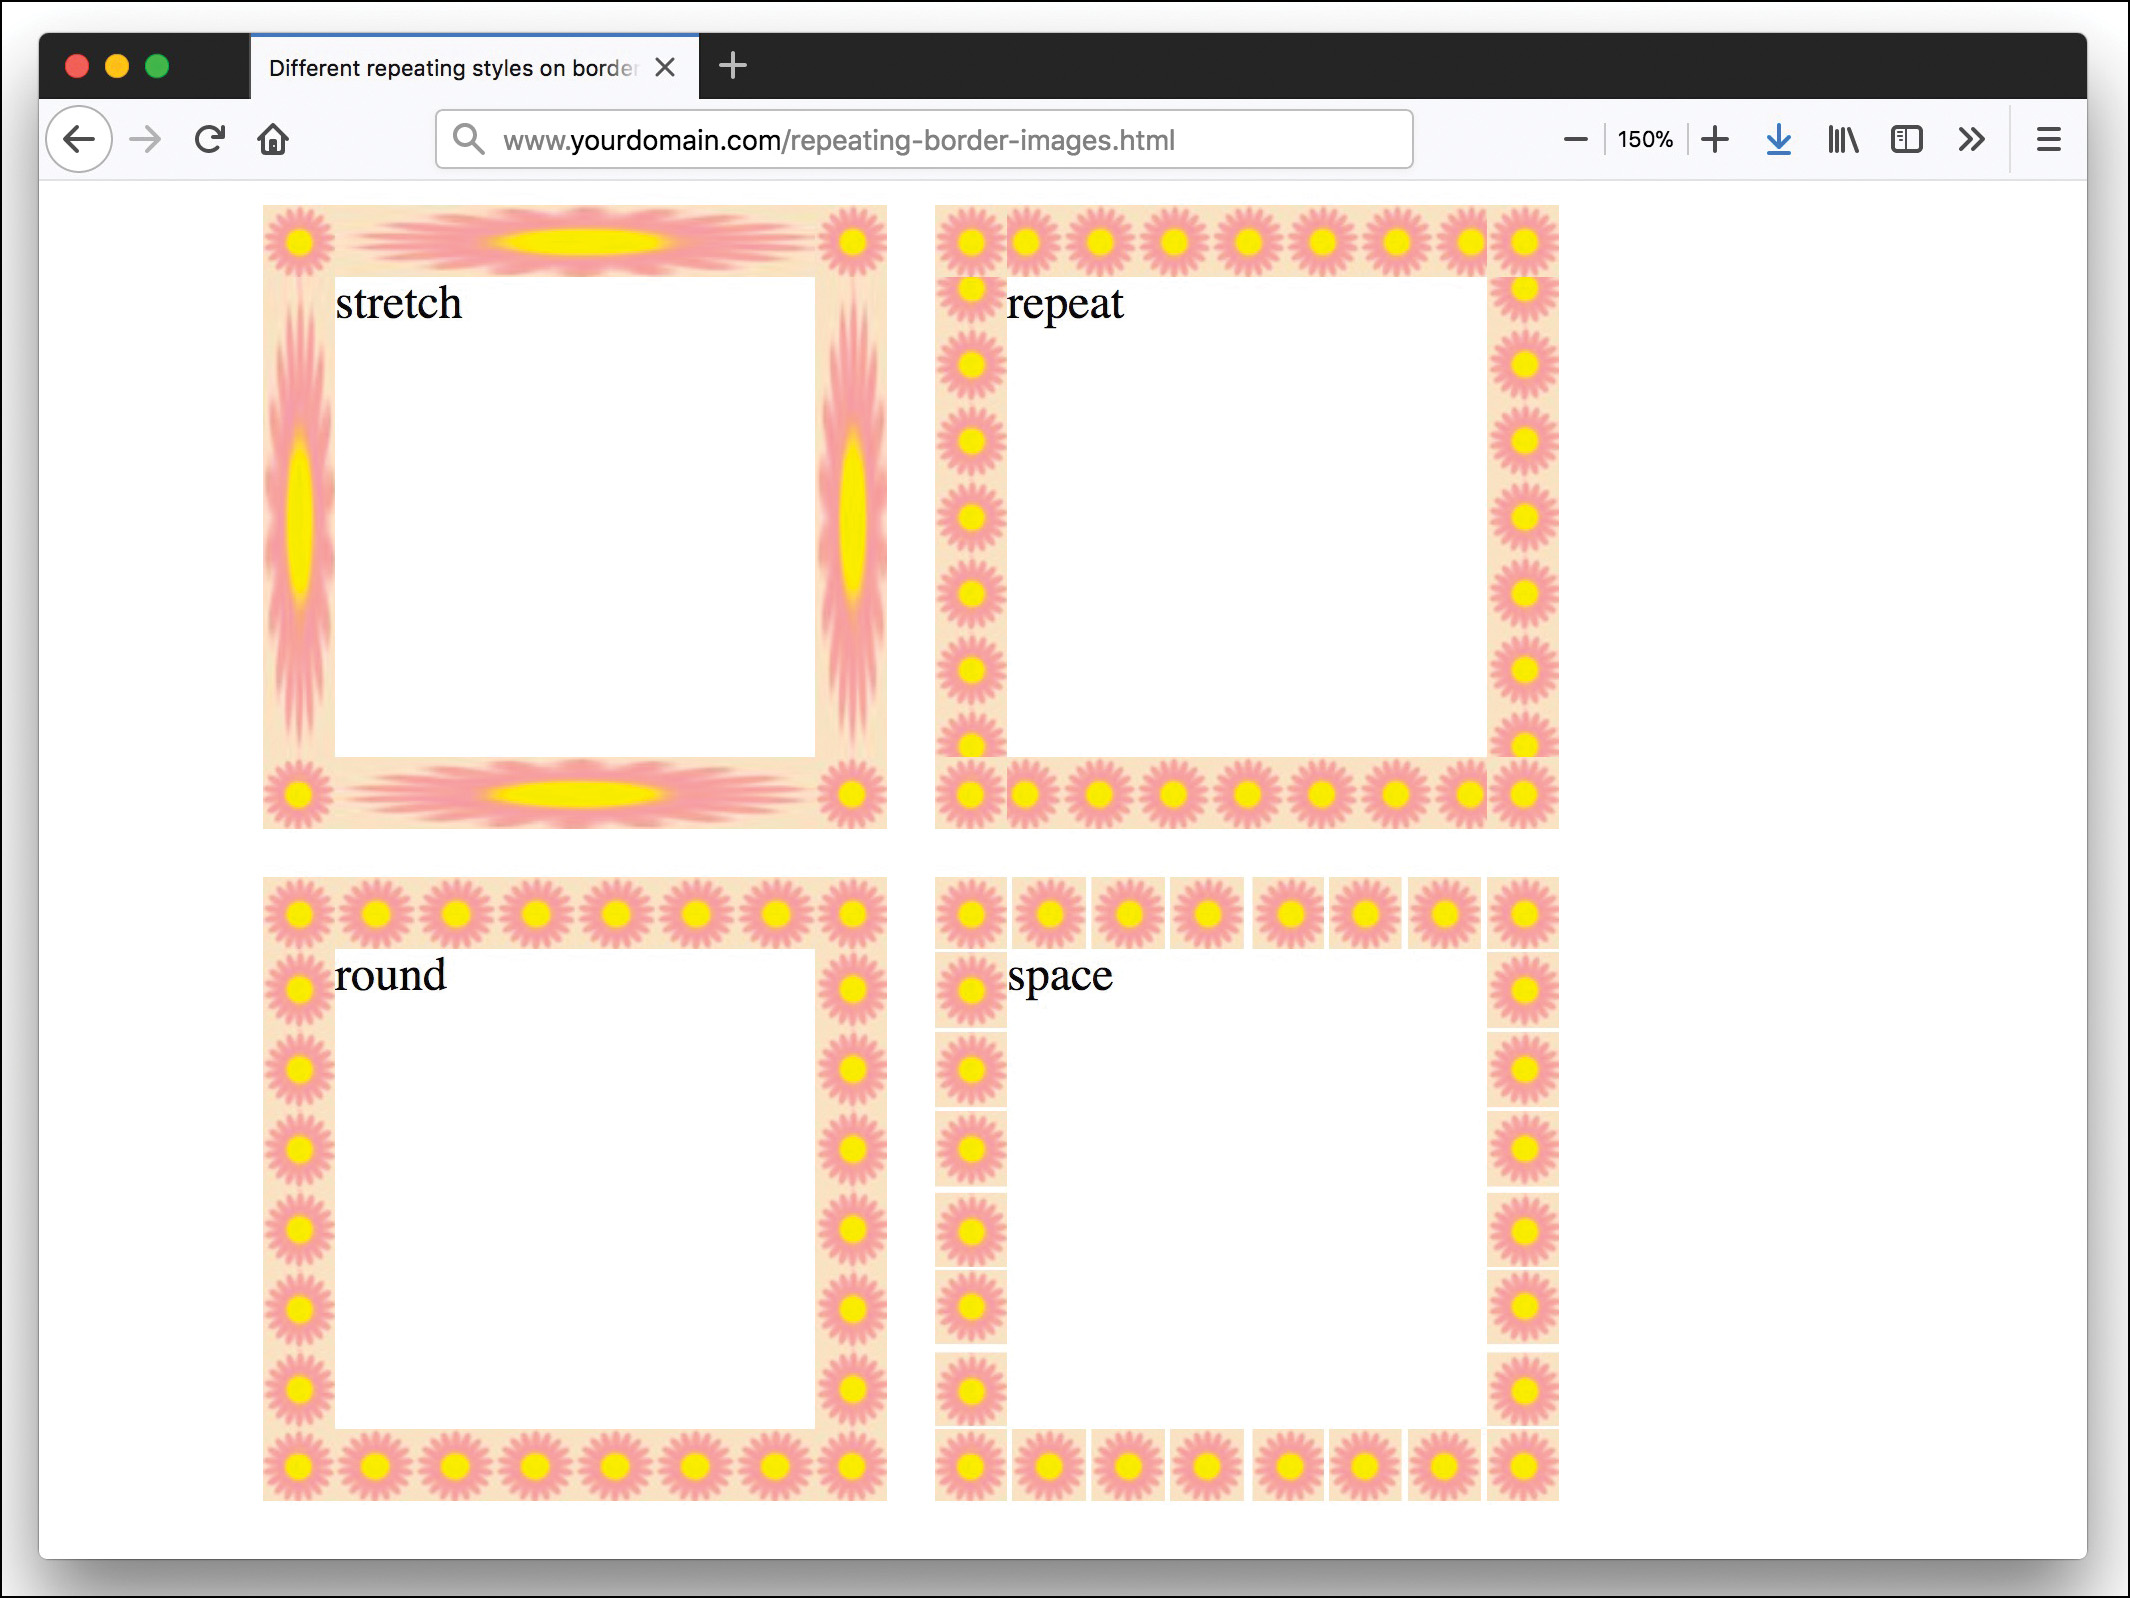The image size is (2130, 1598).
Task: Reload the current page
Action: tap(209, 139)
